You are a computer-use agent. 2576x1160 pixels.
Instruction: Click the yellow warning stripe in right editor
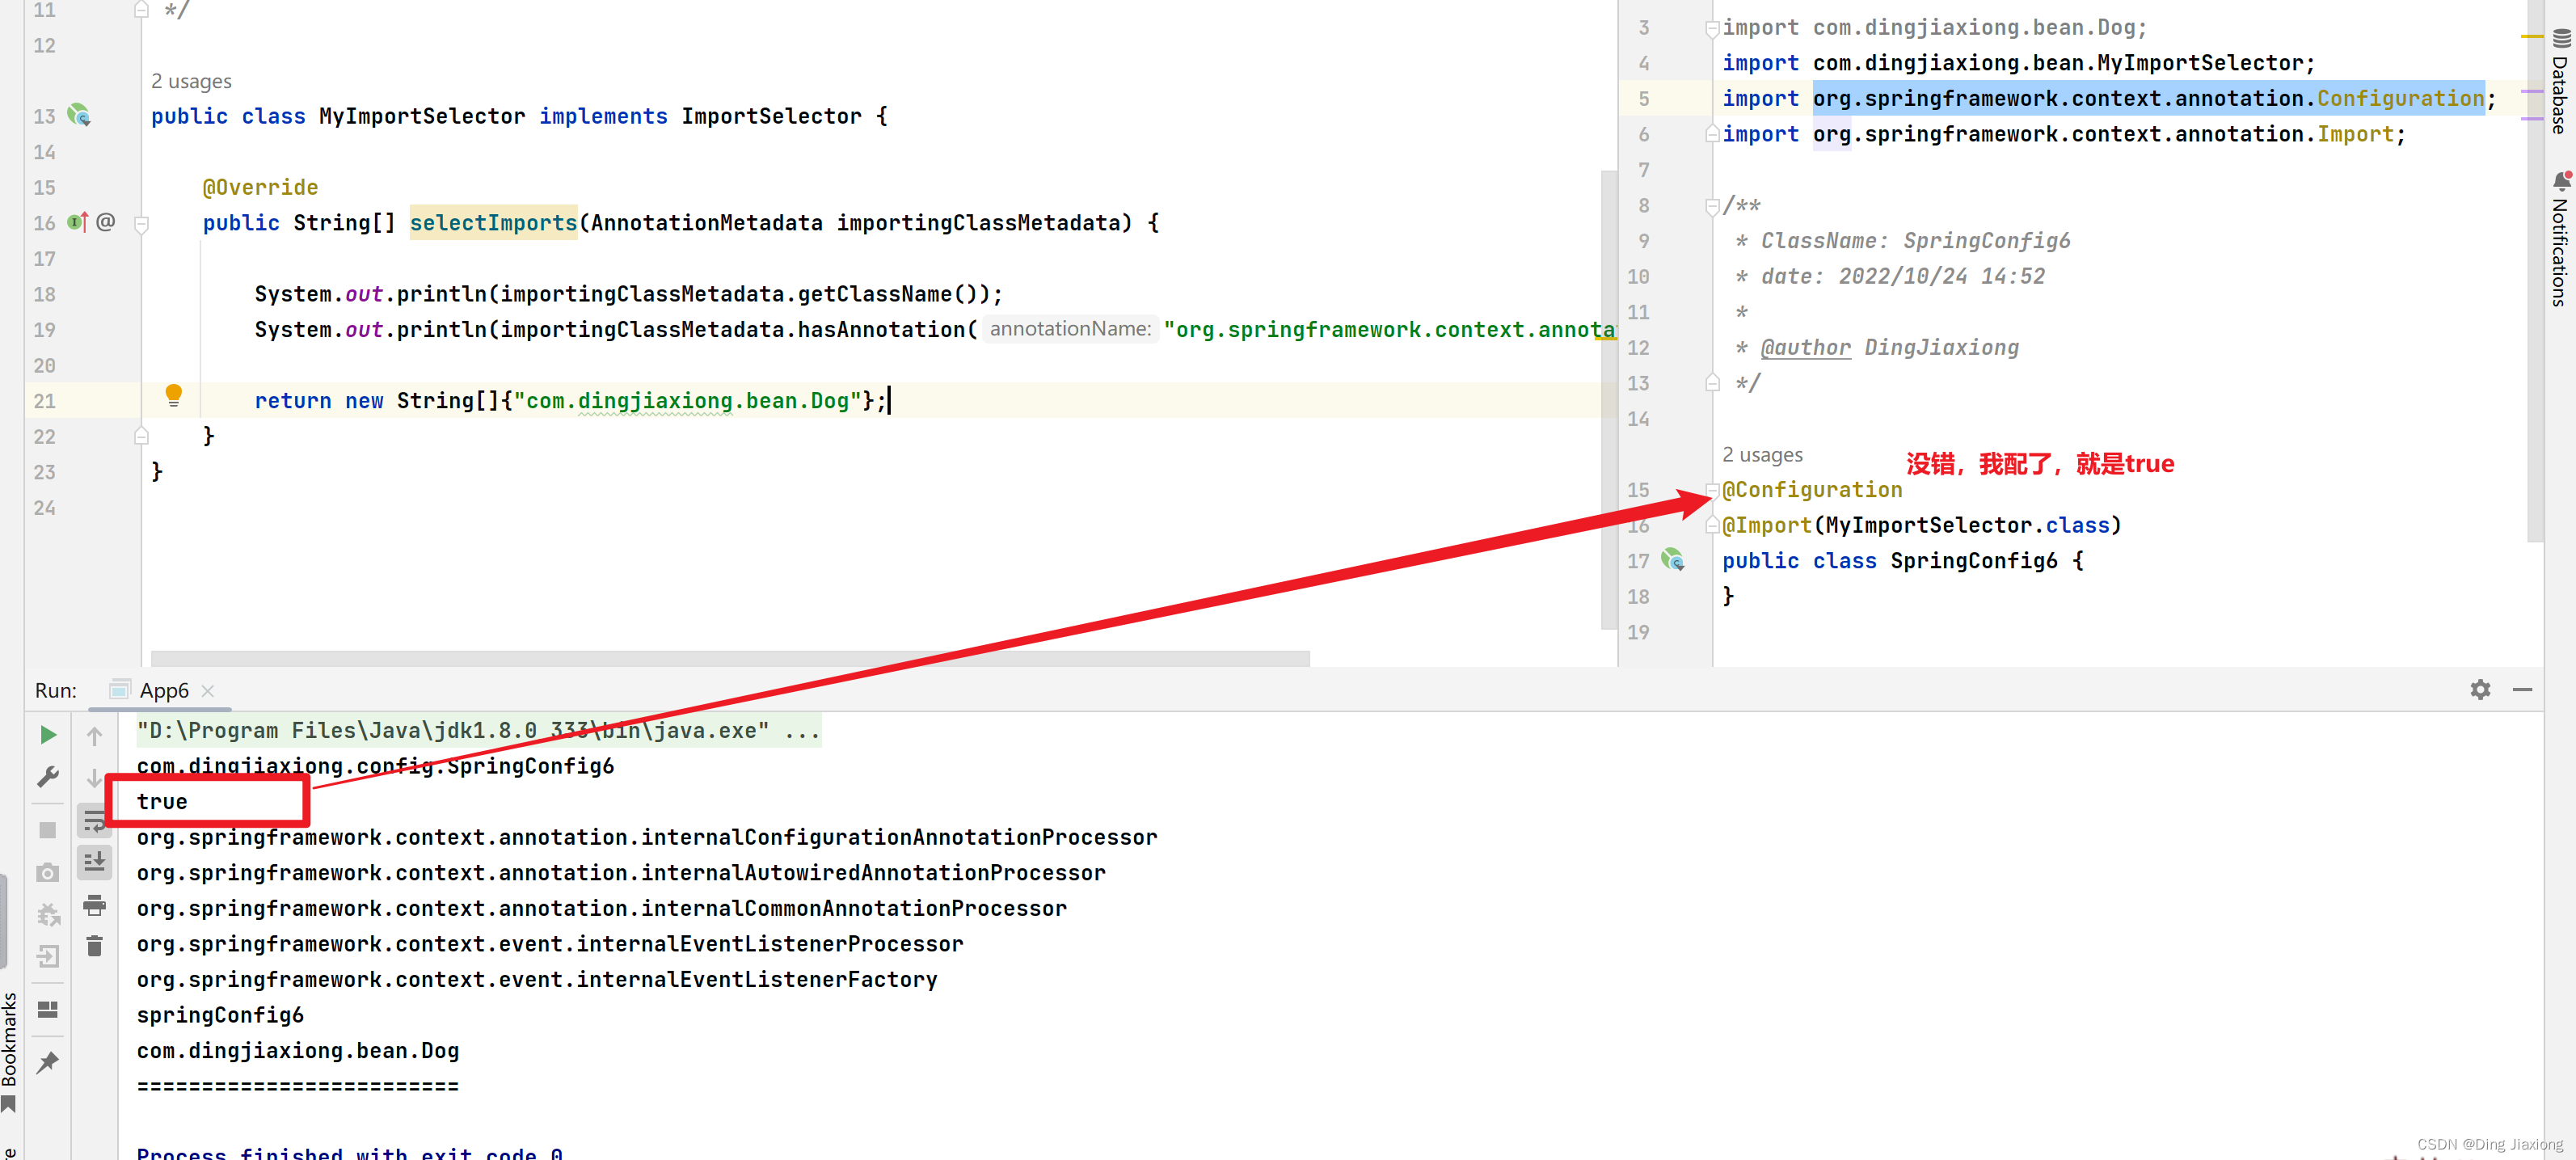2531,36
